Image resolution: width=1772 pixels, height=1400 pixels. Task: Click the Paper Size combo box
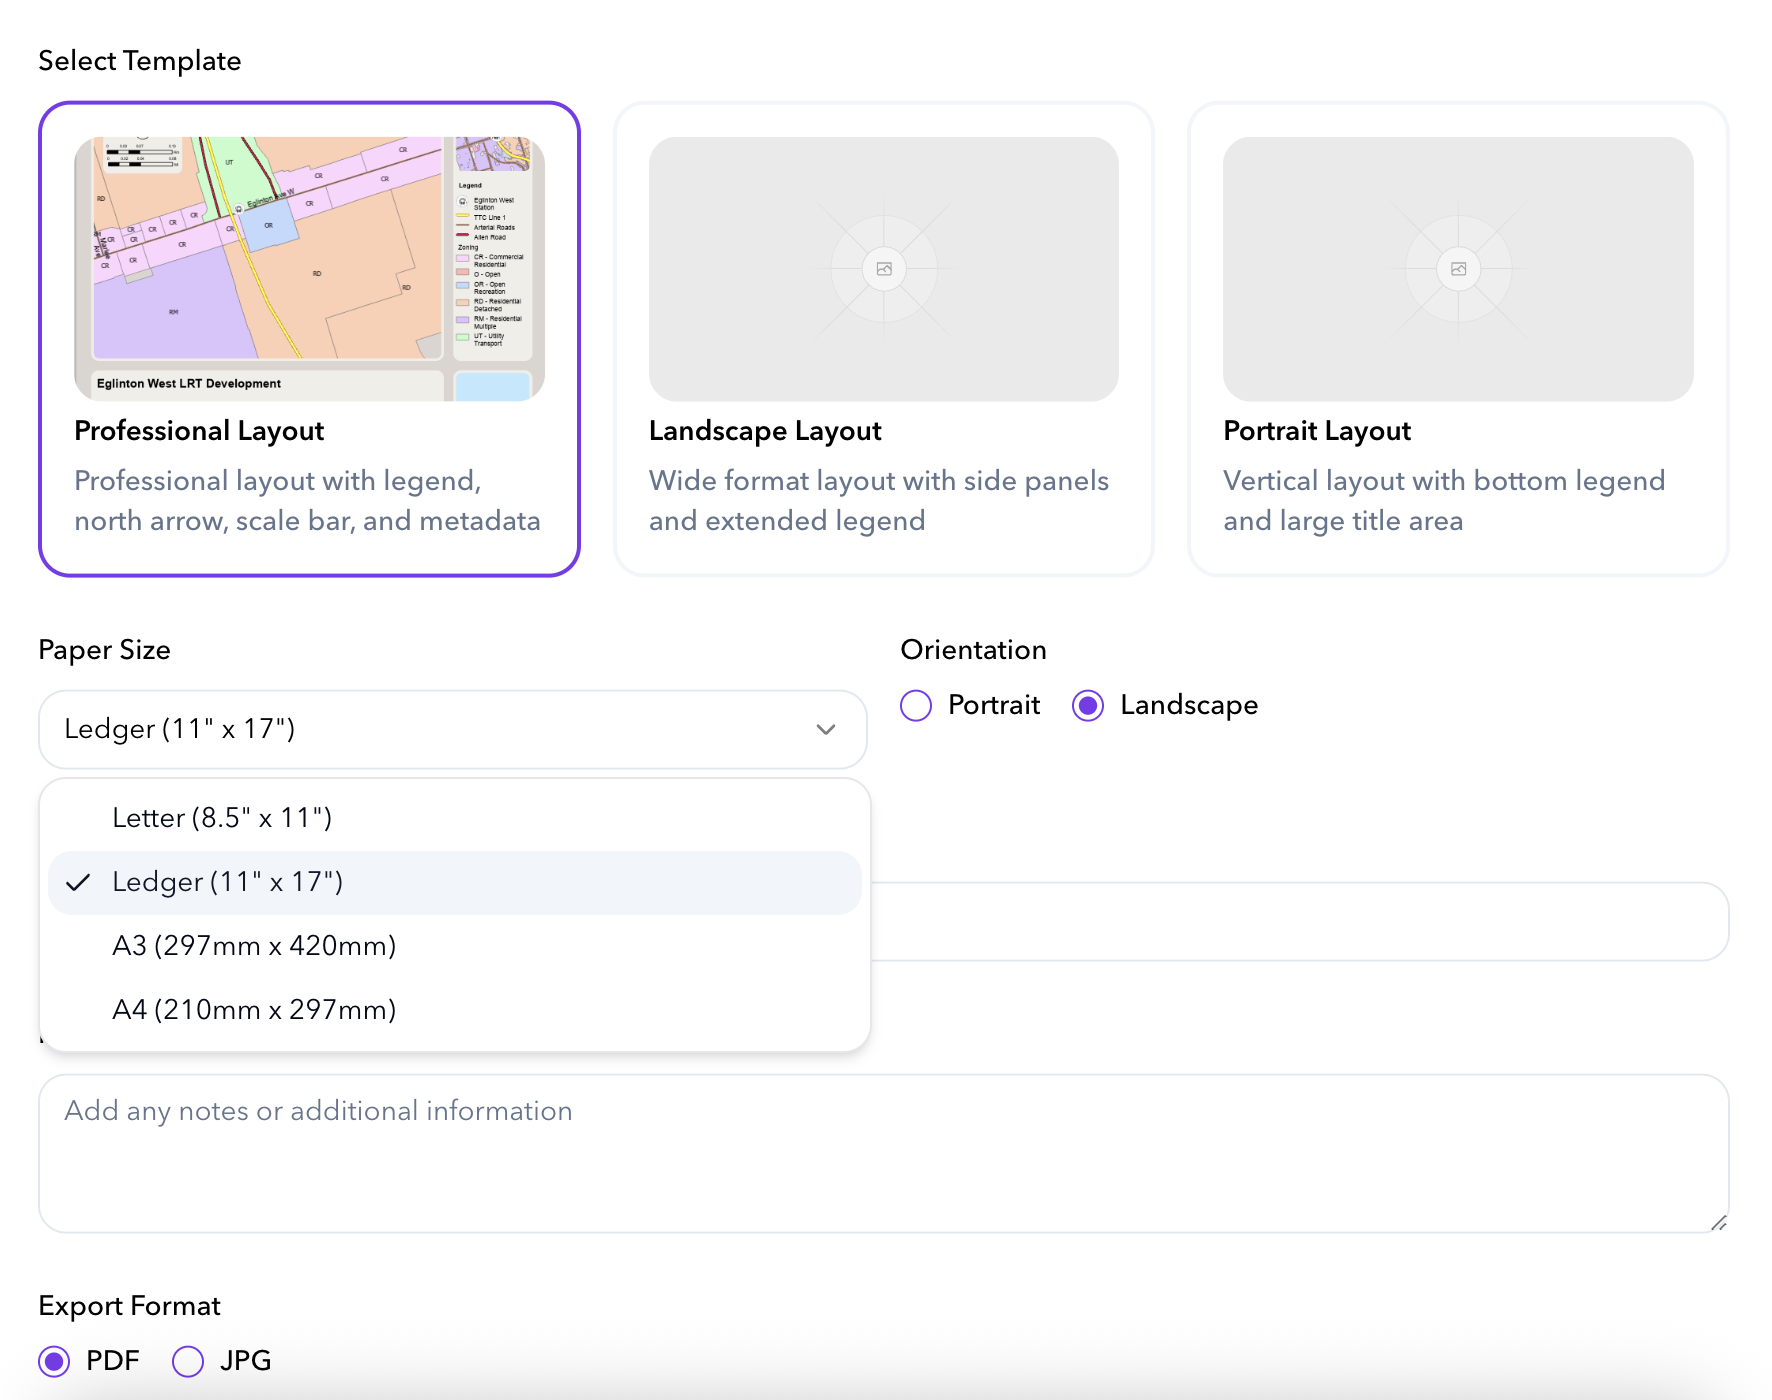[x=430, y=730]
